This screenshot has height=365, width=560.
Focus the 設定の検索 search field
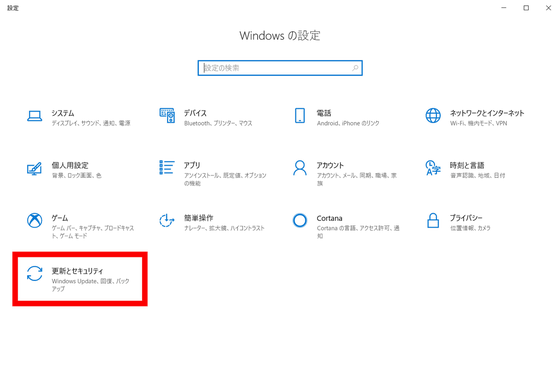tap(280, 68)
